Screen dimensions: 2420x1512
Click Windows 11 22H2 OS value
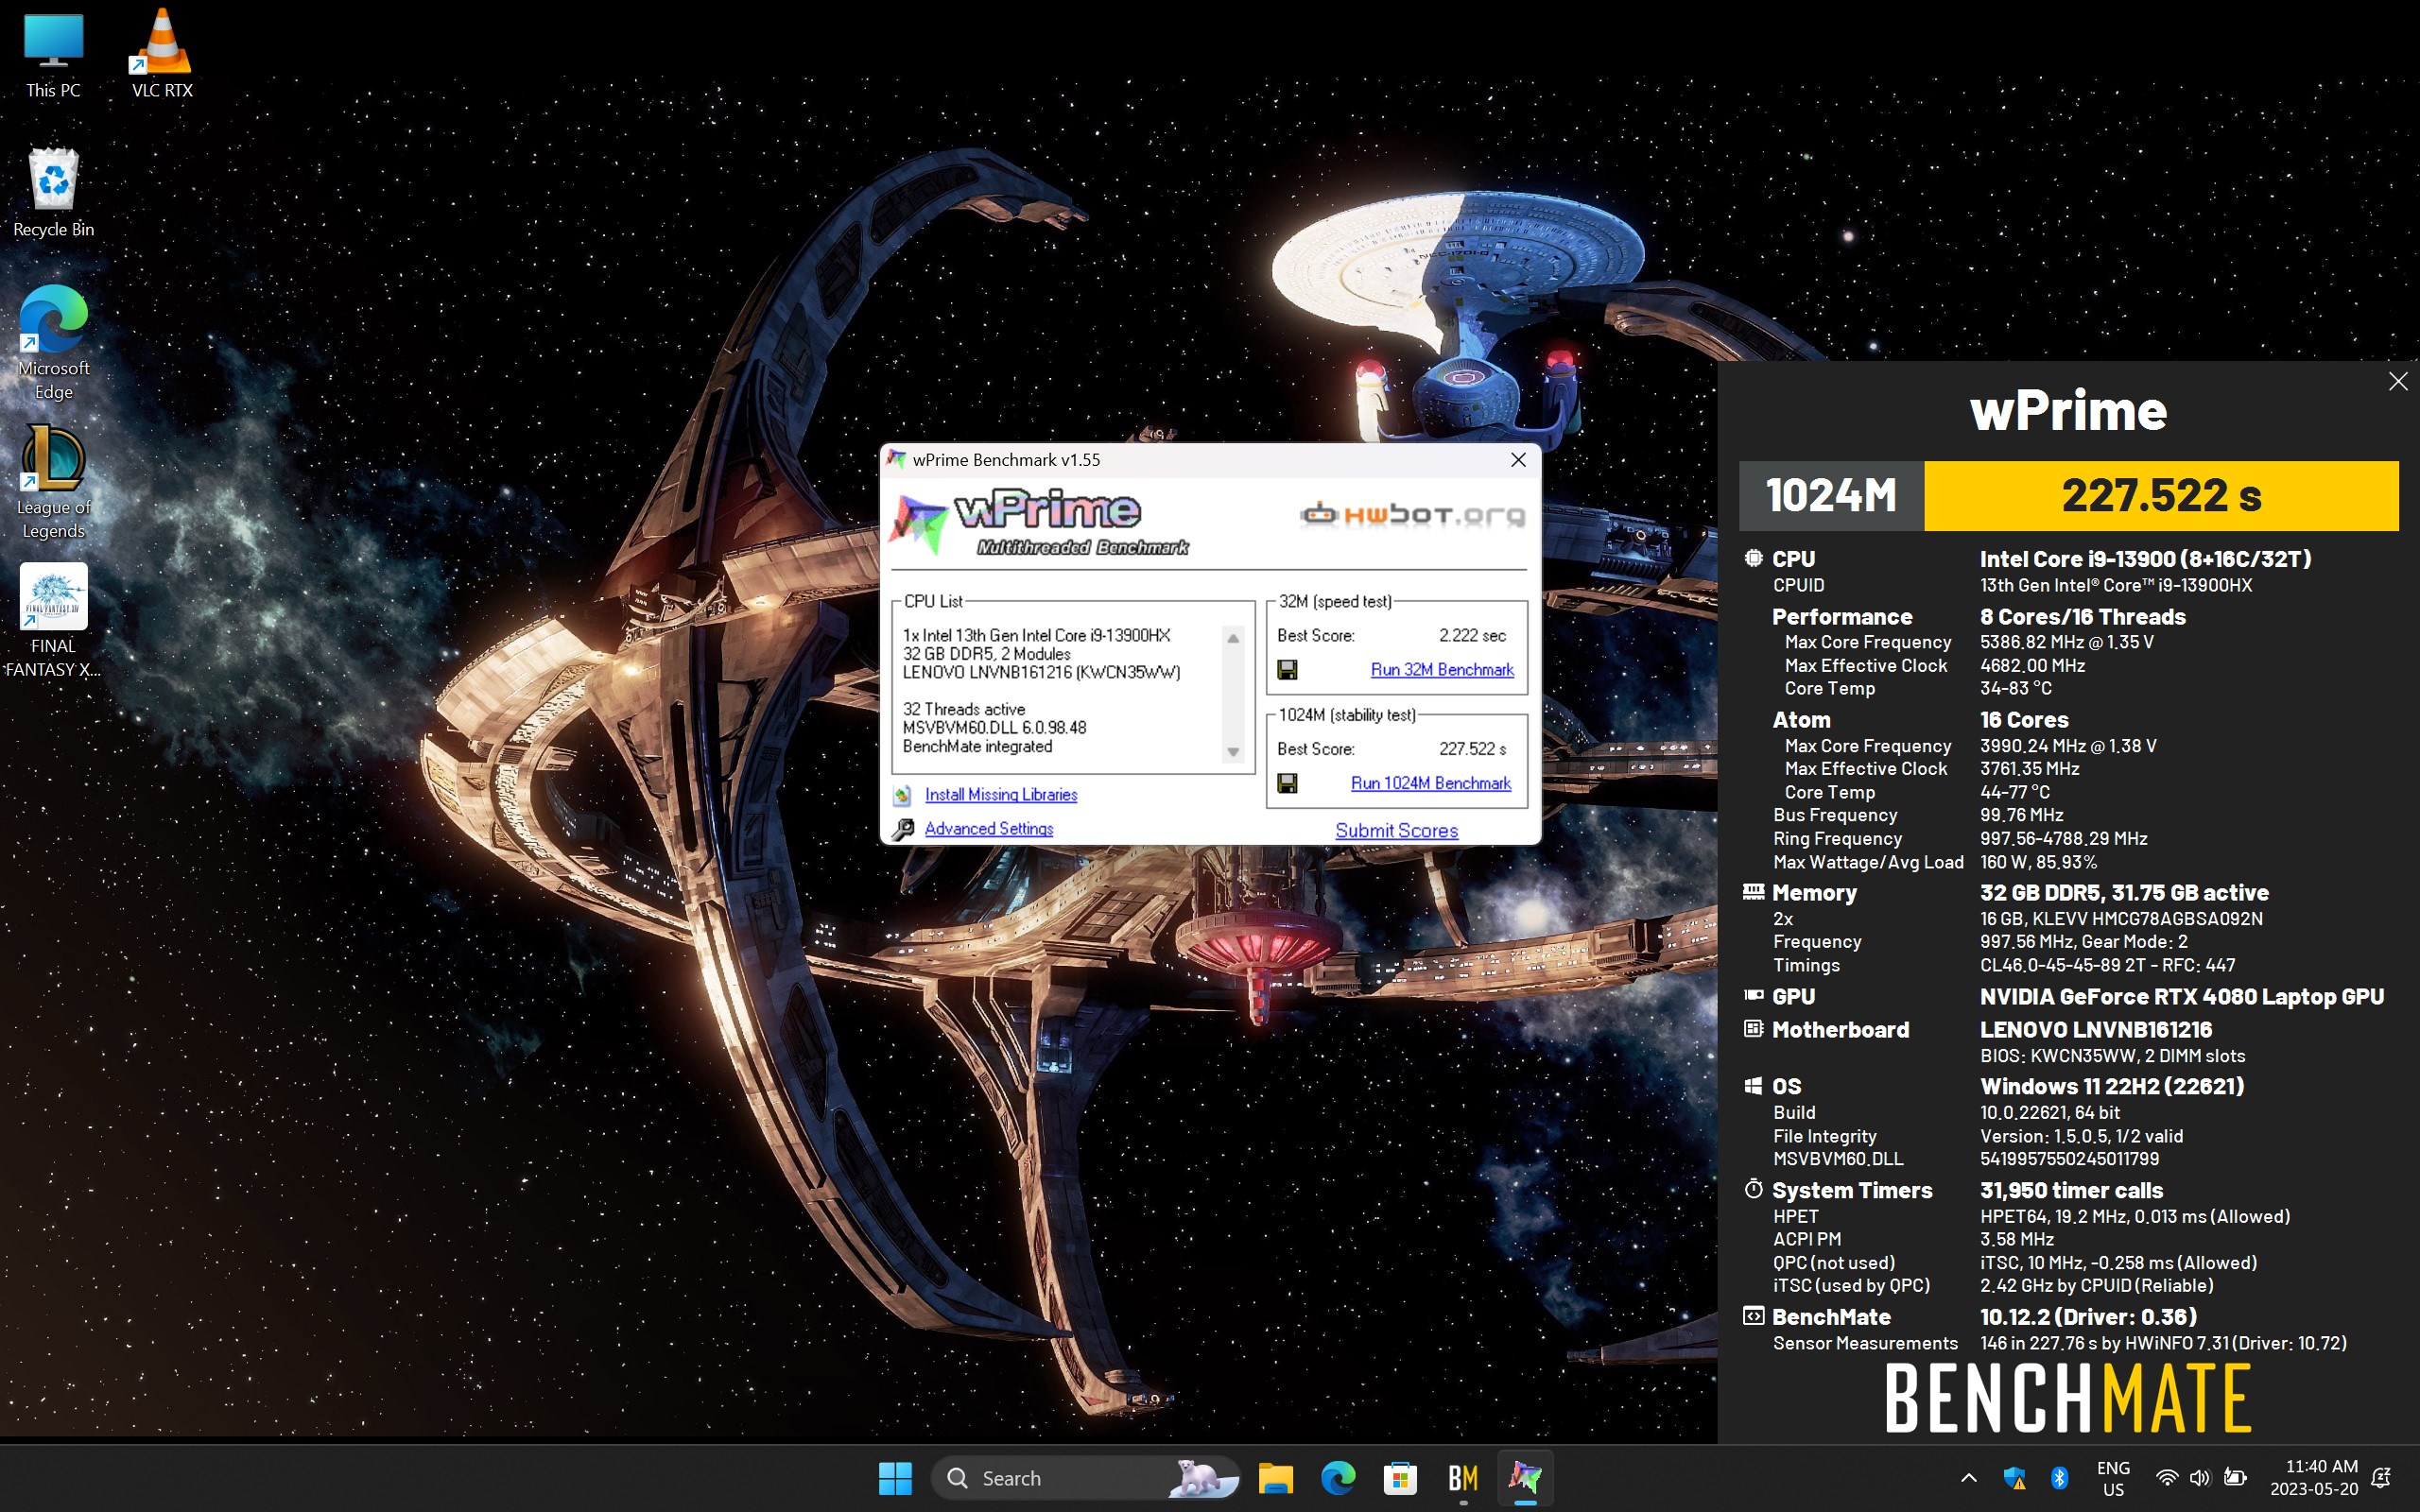click(2112, 1086)
